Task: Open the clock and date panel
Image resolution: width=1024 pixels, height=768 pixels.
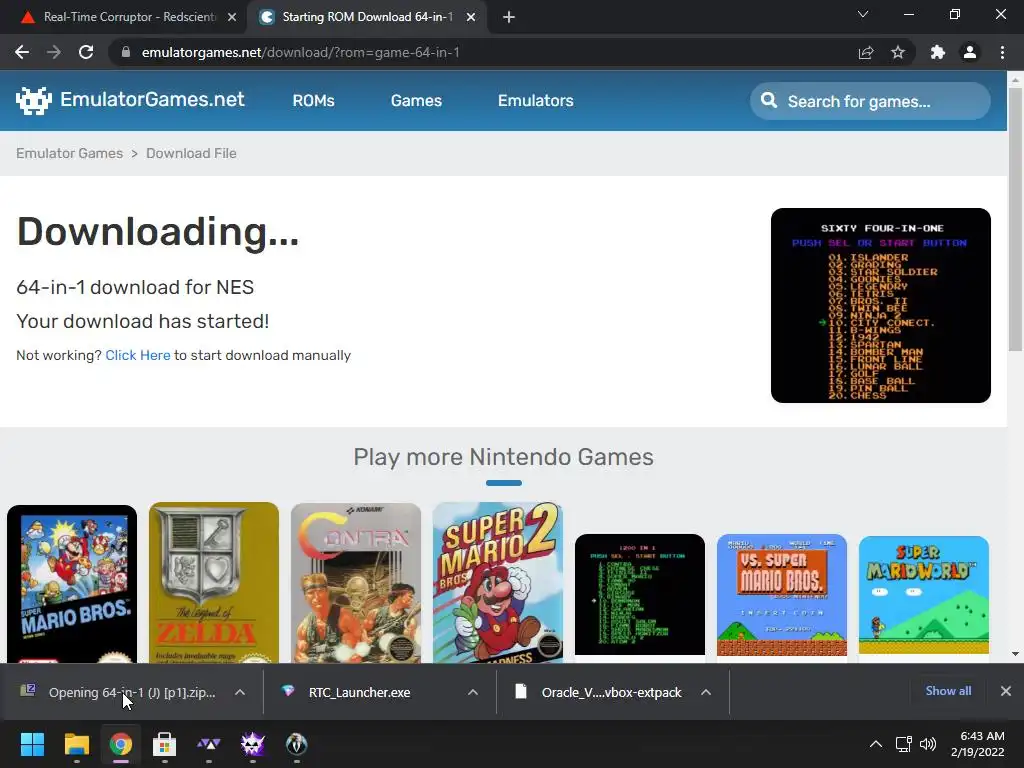Action: click(978, 744)
